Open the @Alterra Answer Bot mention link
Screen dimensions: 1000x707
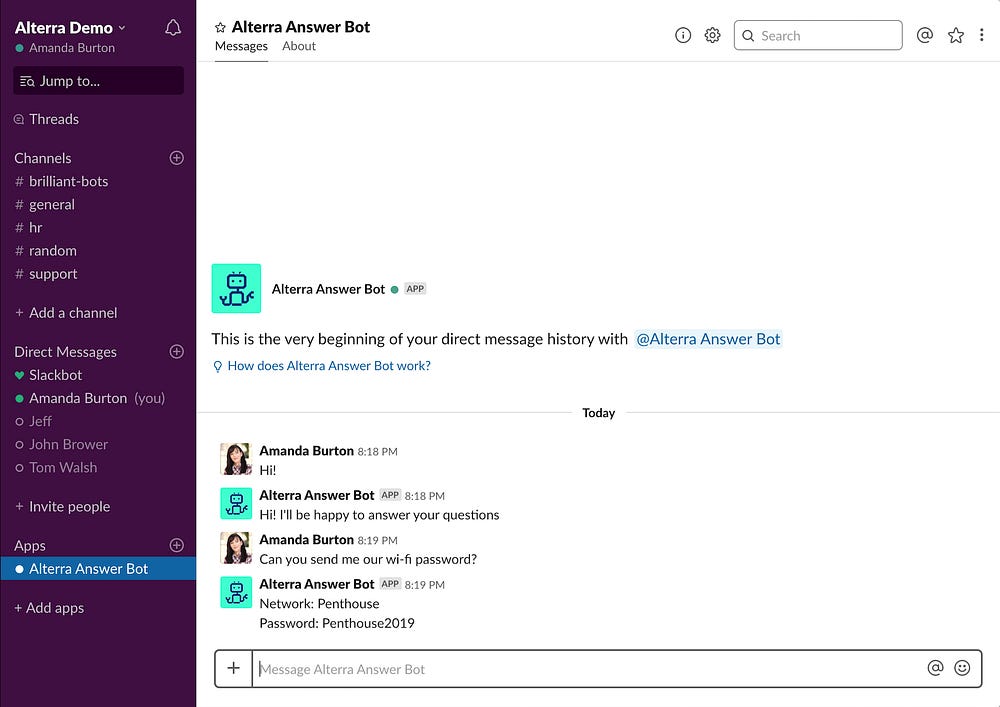708,339
